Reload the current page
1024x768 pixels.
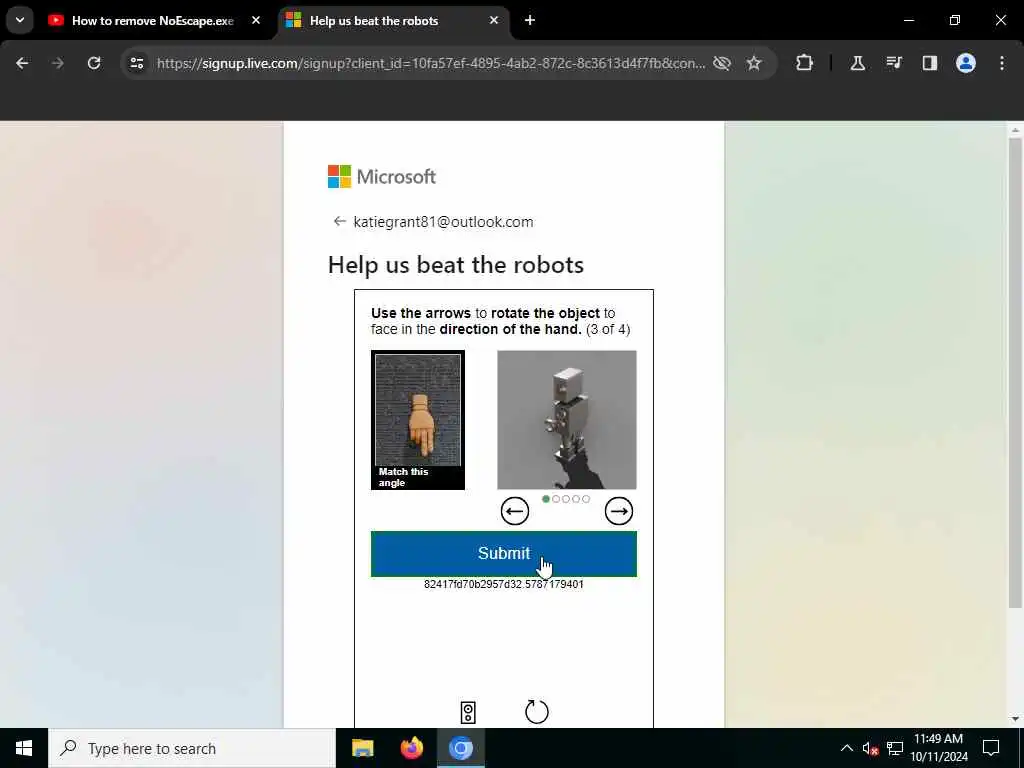[94, 63]
